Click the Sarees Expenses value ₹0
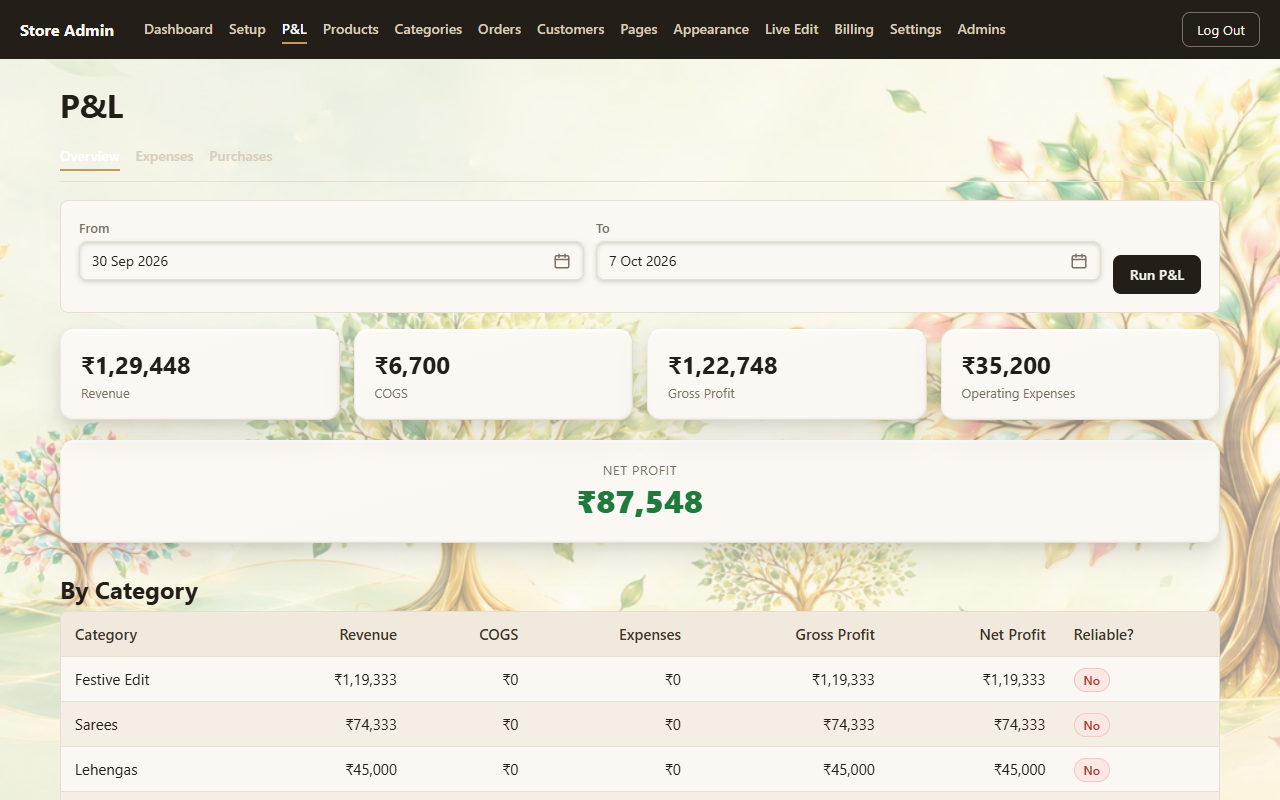The height and width of the screenshot is (800, 1280). click(x=672, y=725)
